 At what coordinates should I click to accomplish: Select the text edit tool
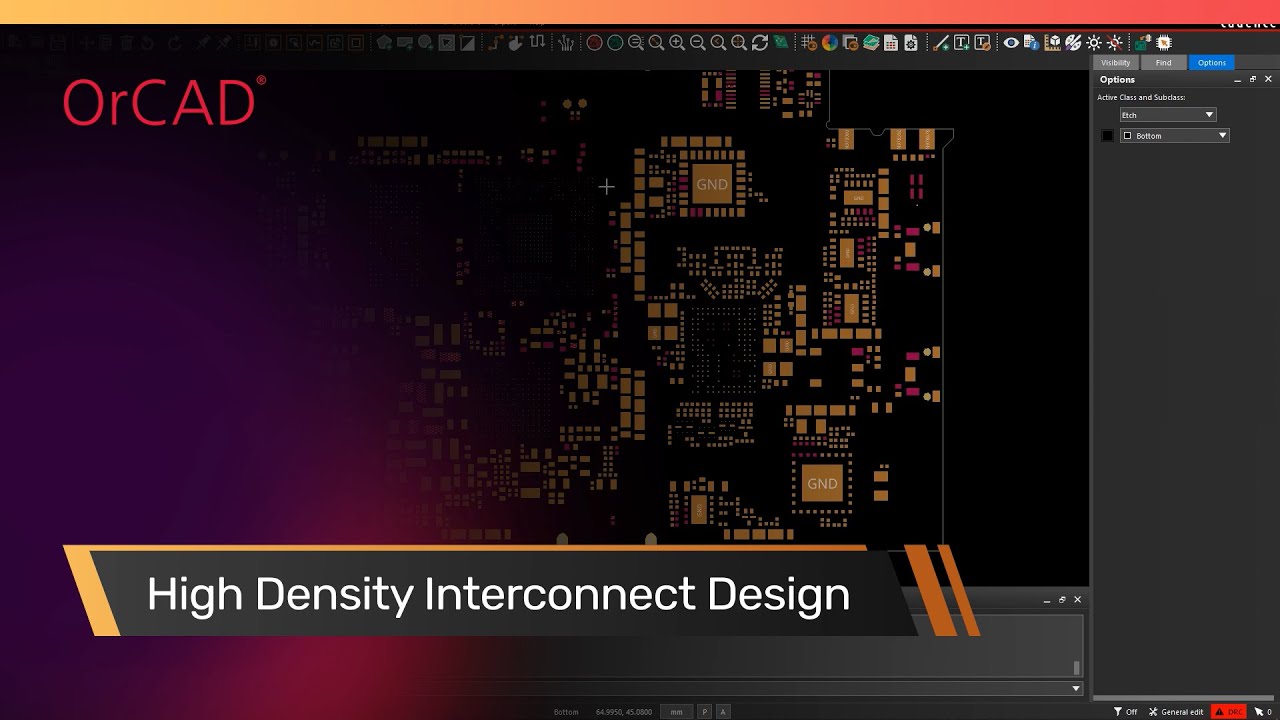click(982, 43)
